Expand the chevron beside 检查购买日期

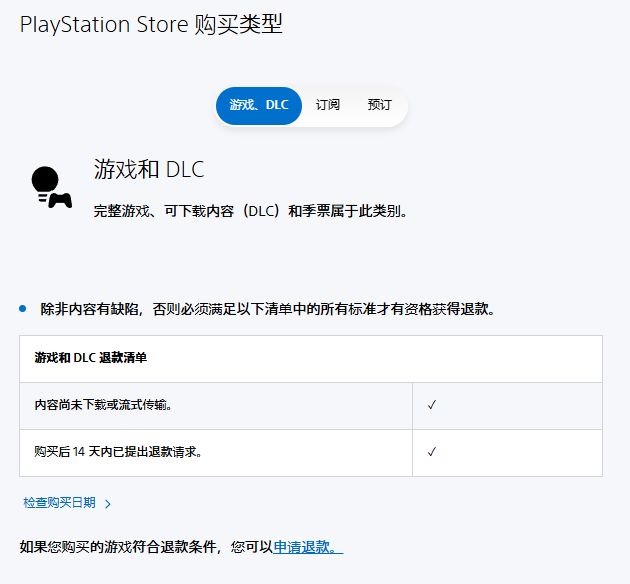pyautogui.click(x=108, y=504)
